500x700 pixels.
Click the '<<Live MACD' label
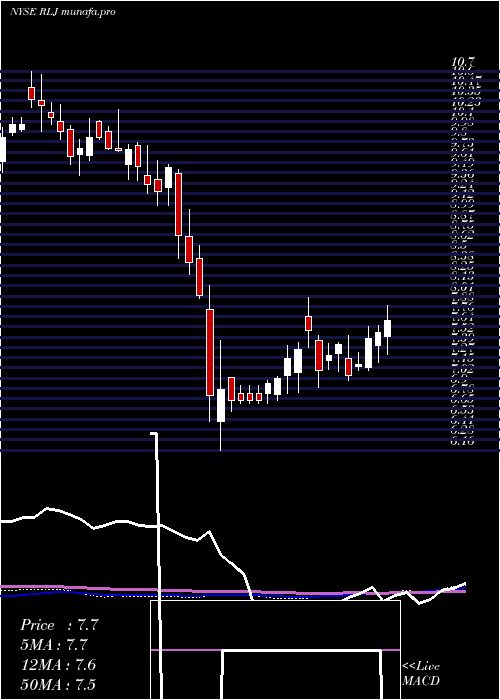pos(421,674)
